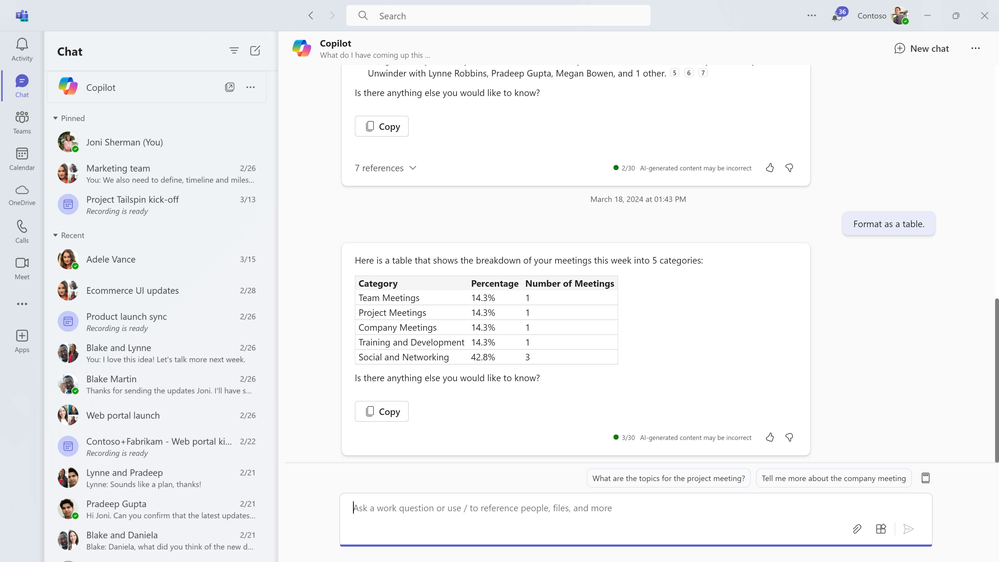This screenshot has width=999, height=562.
Task: Open the Activity feed
Action: click(22, 49)
